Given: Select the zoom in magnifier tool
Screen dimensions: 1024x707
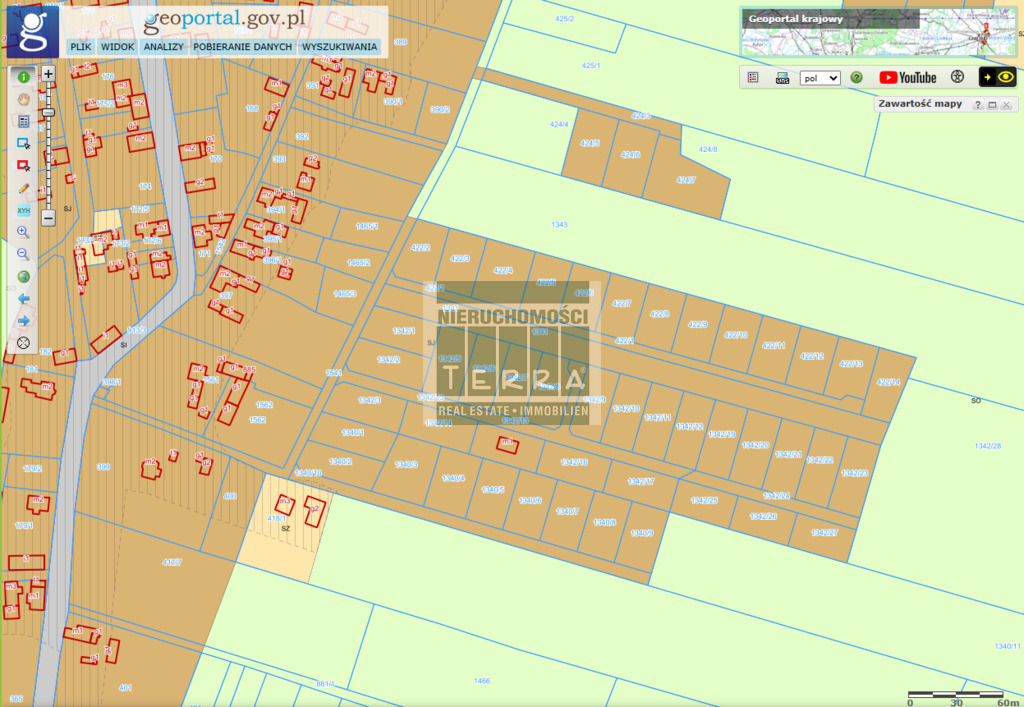Looking at the screenshot, I should (24, 232).
